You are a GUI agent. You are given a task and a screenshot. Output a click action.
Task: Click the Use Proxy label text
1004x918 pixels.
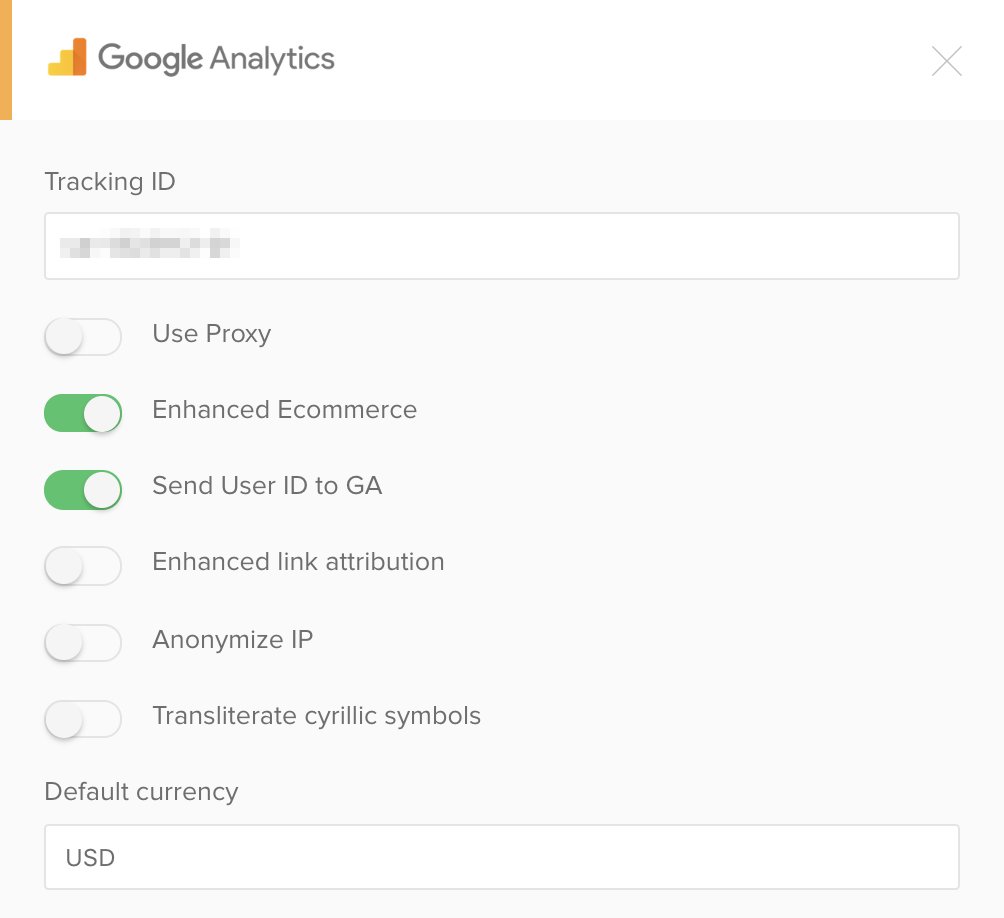[212, 334]
